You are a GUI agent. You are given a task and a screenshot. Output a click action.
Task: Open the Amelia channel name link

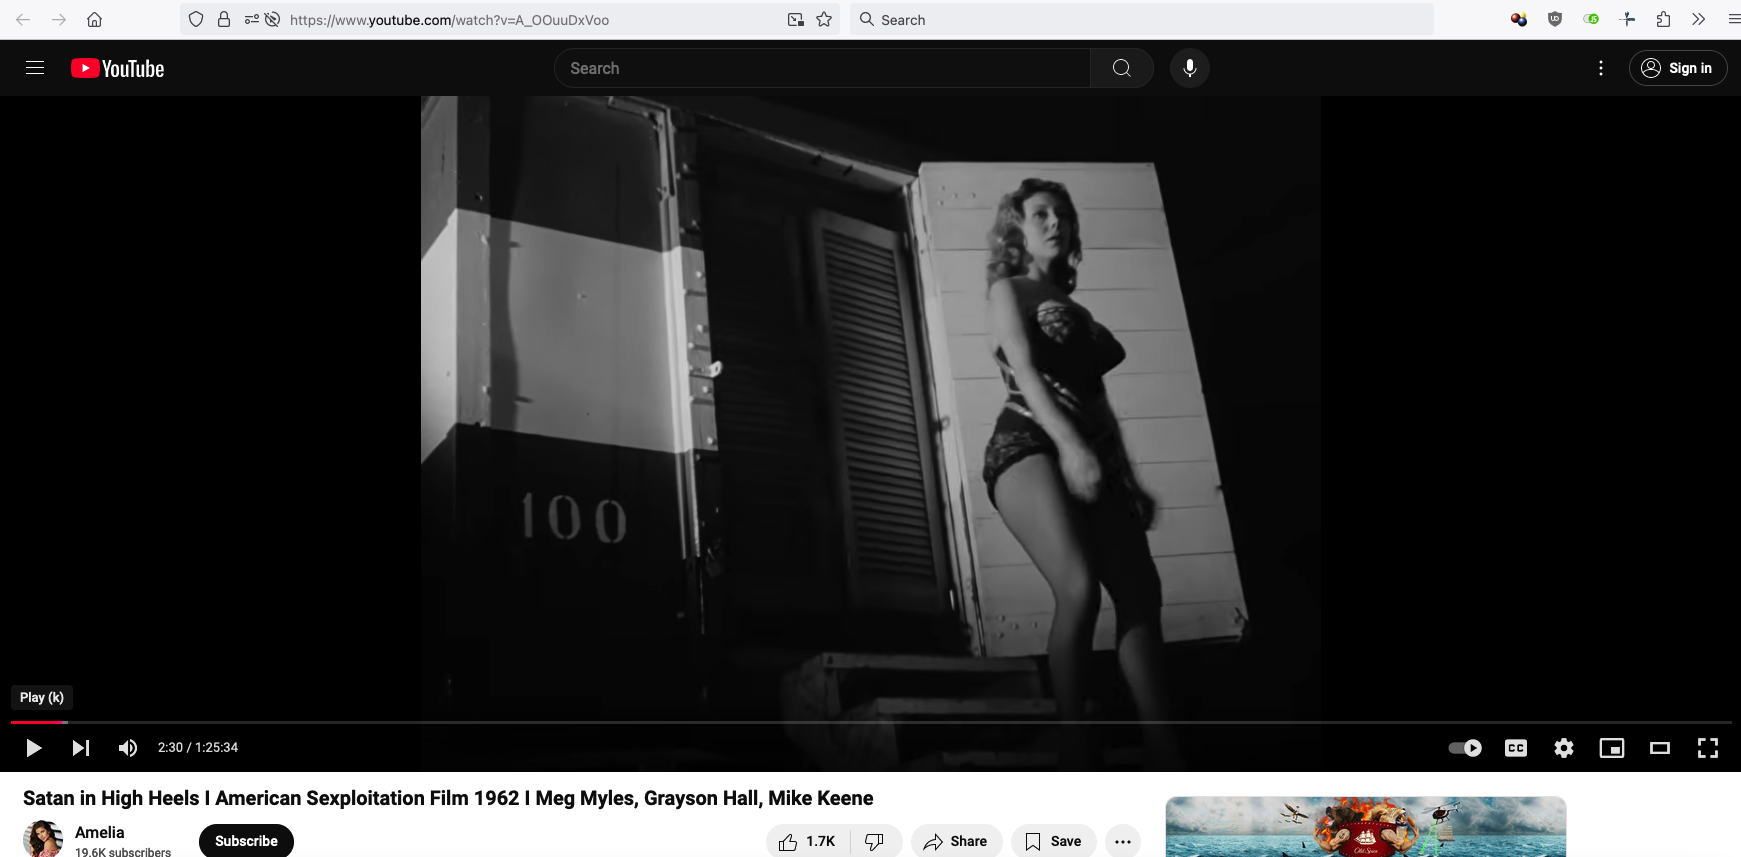pos(100,832)
